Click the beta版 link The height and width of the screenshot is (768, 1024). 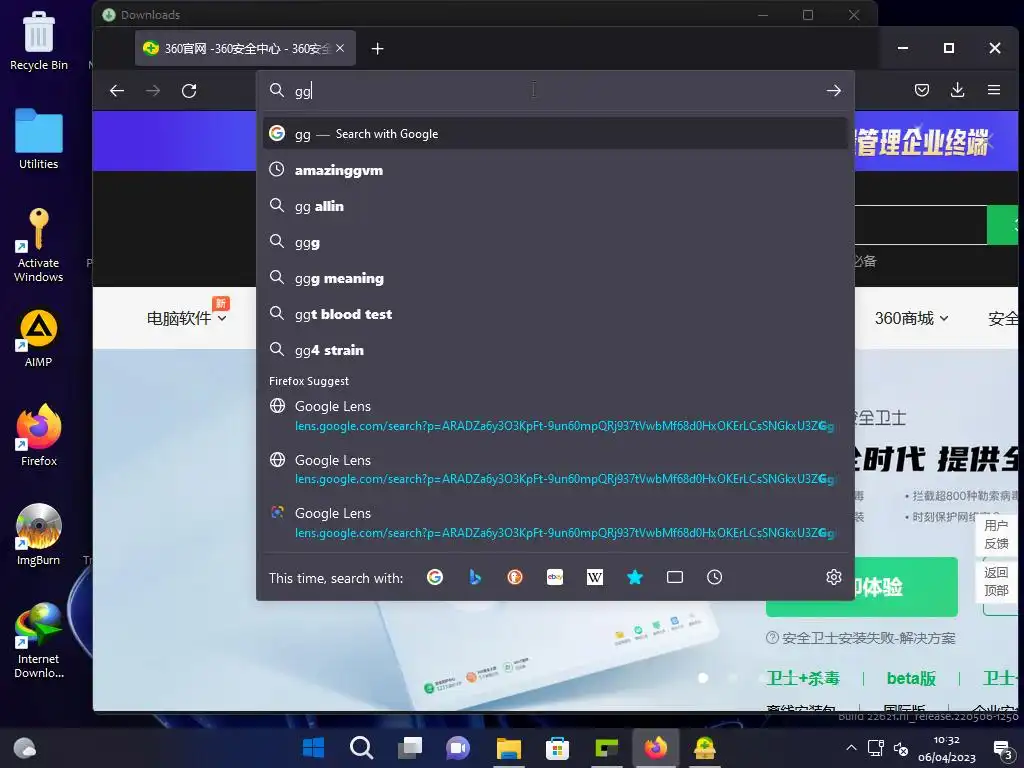[x=911, y=679]
